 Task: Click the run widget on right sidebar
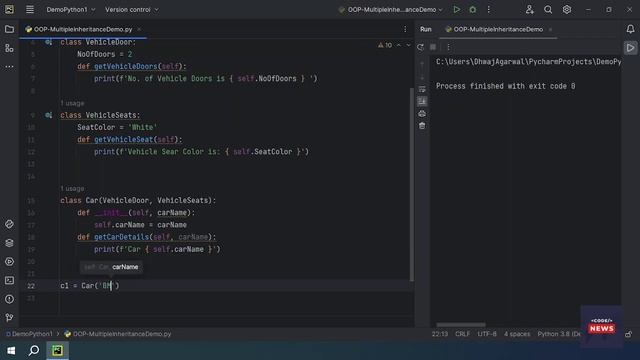pyautogui.click(x=631, y=48)
